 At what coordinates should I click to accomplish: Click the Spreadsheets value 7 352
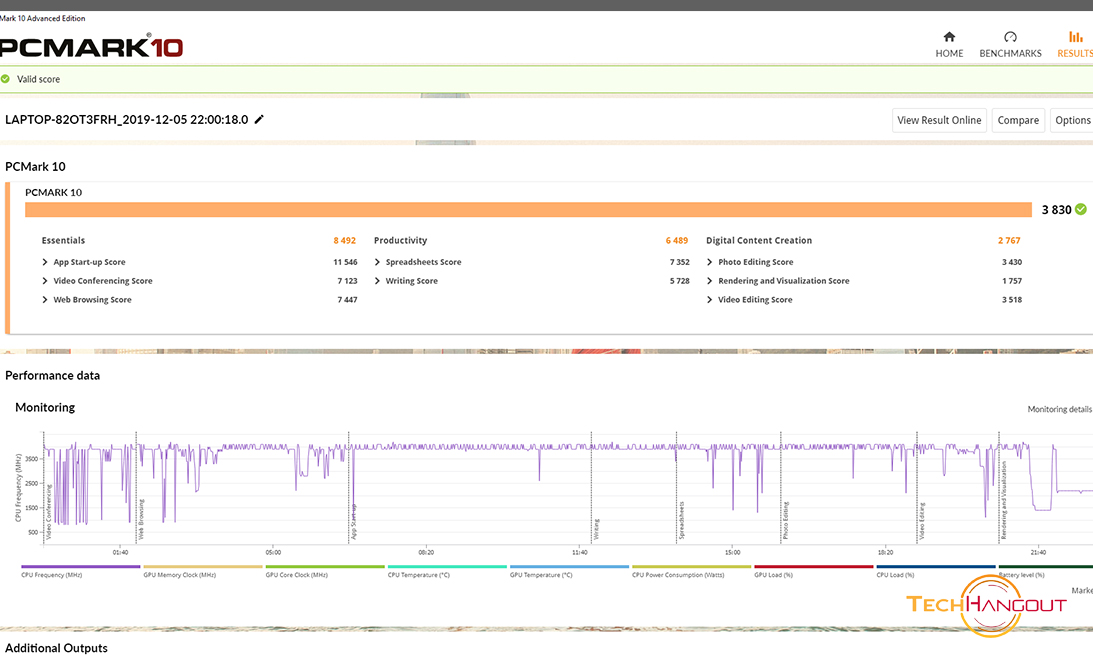click(x=680, y=262)
